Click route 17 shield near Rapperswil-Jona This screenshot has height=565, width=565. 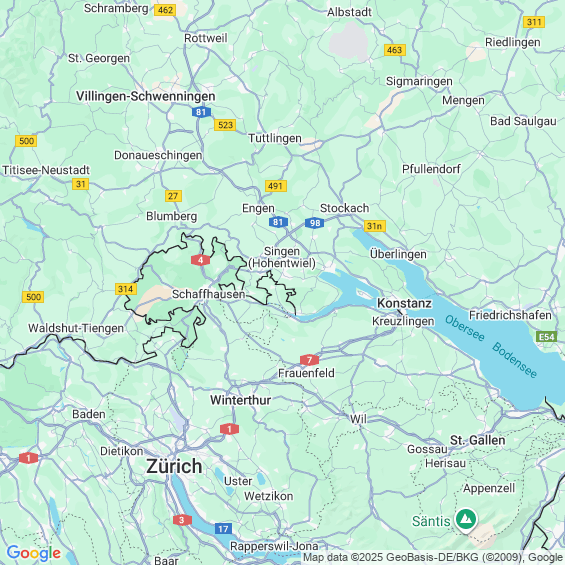(x=223, y=529)
